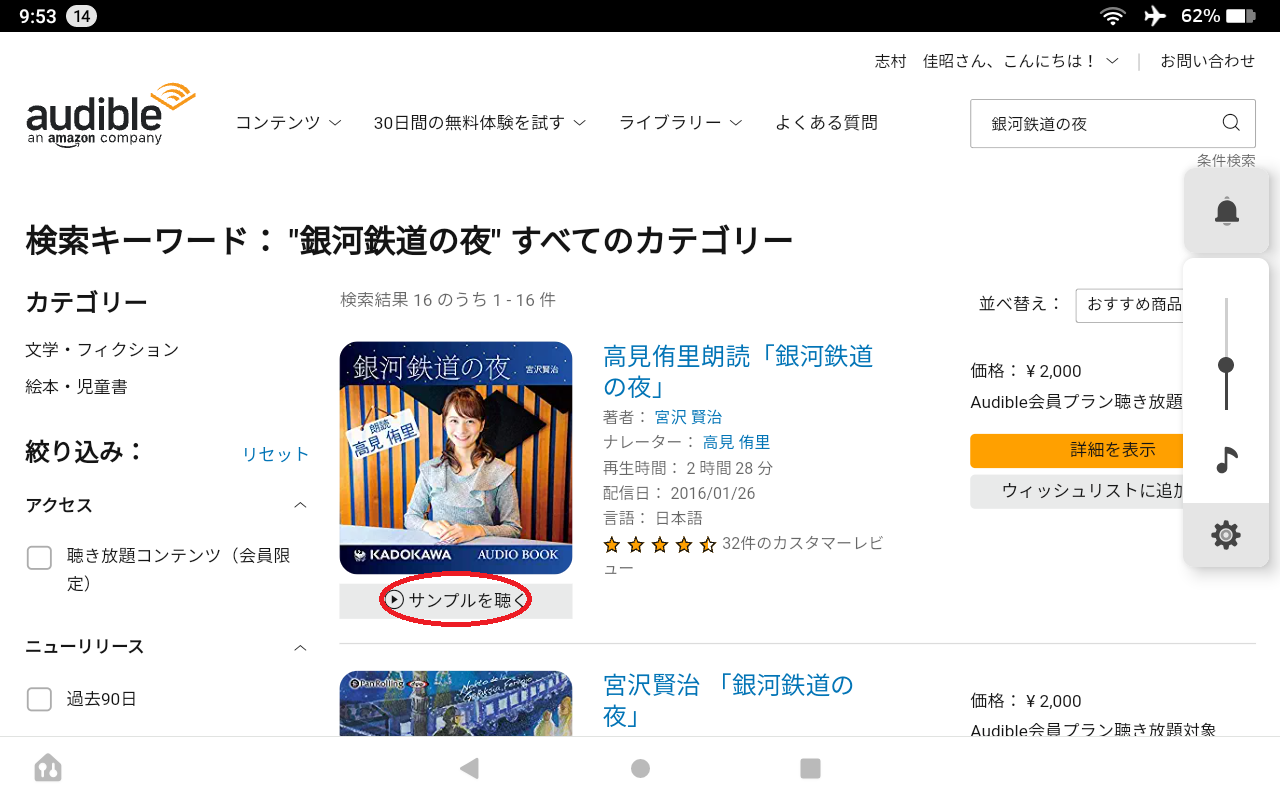
Task: Tap the airplane mode status icon
Action: (x=1155, y=16)
